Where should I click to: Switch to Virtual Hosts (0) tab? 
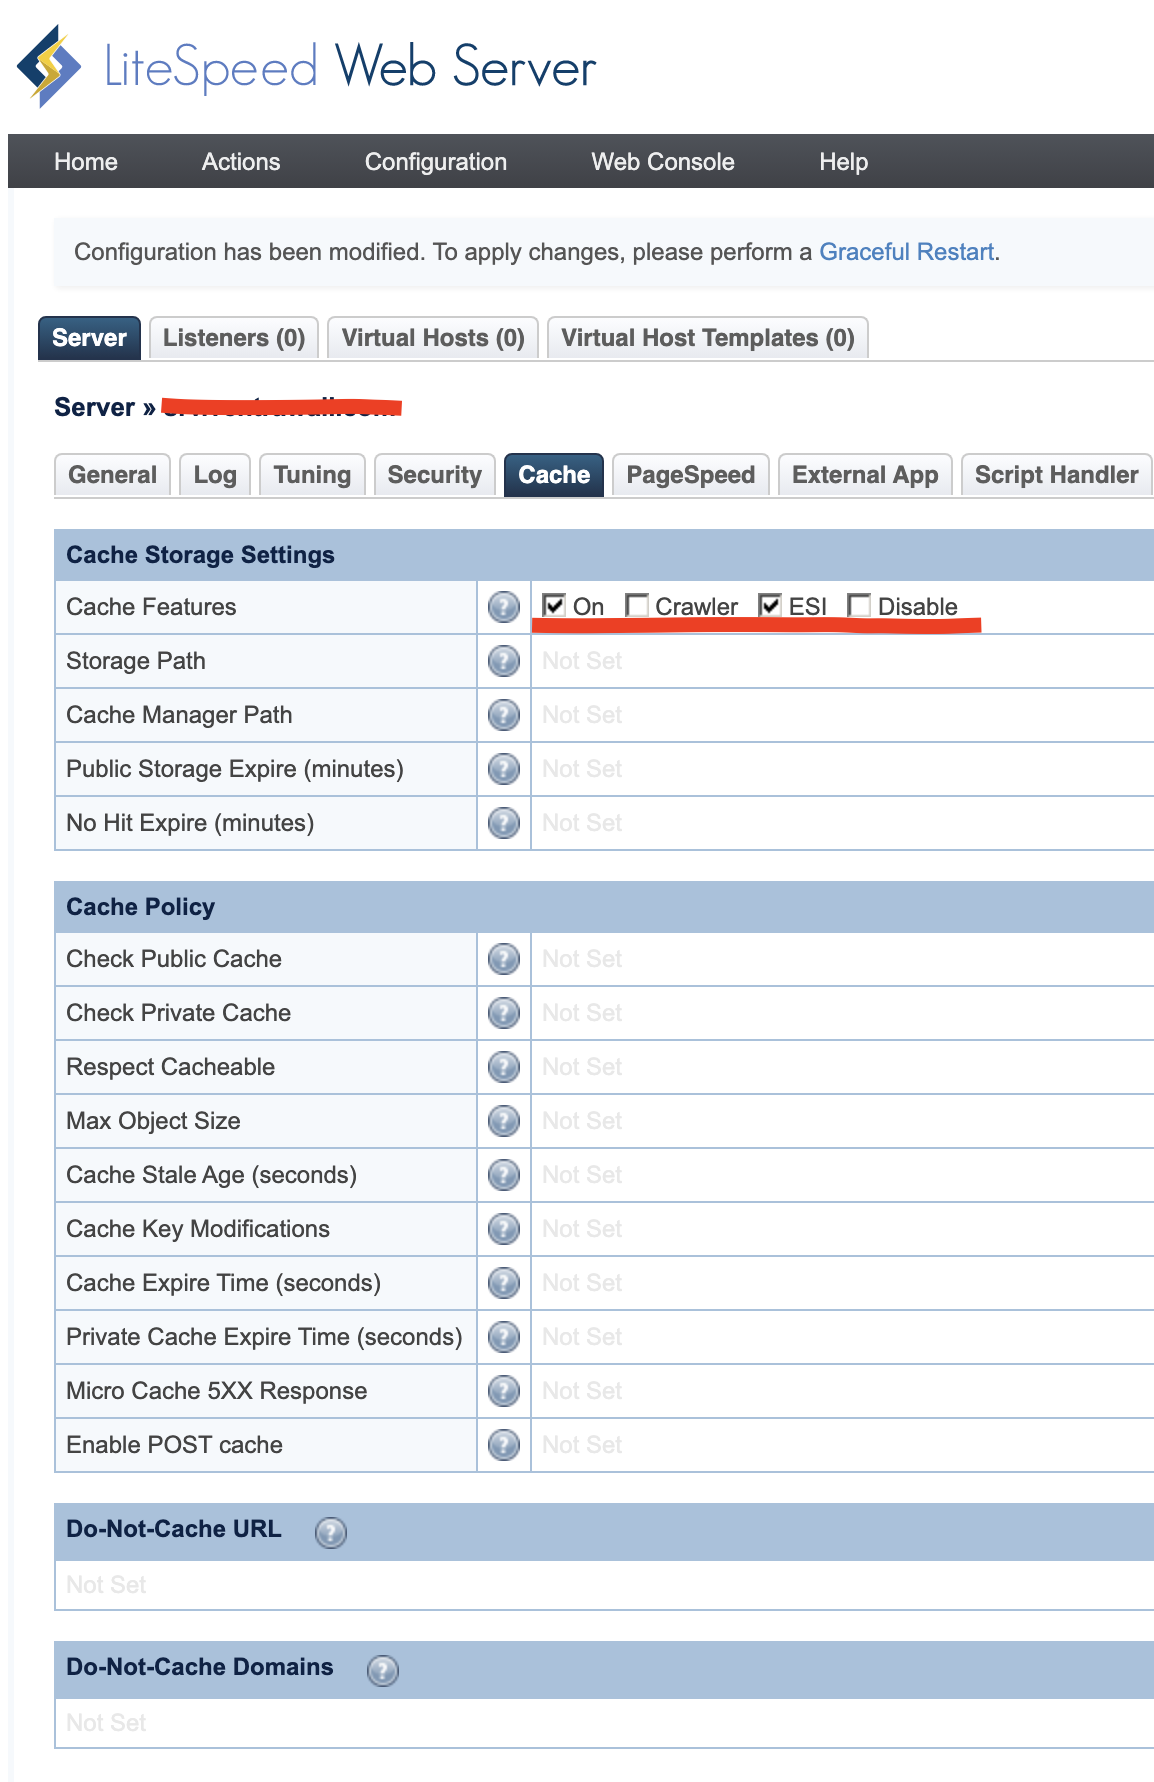click(x=433, y=338)
